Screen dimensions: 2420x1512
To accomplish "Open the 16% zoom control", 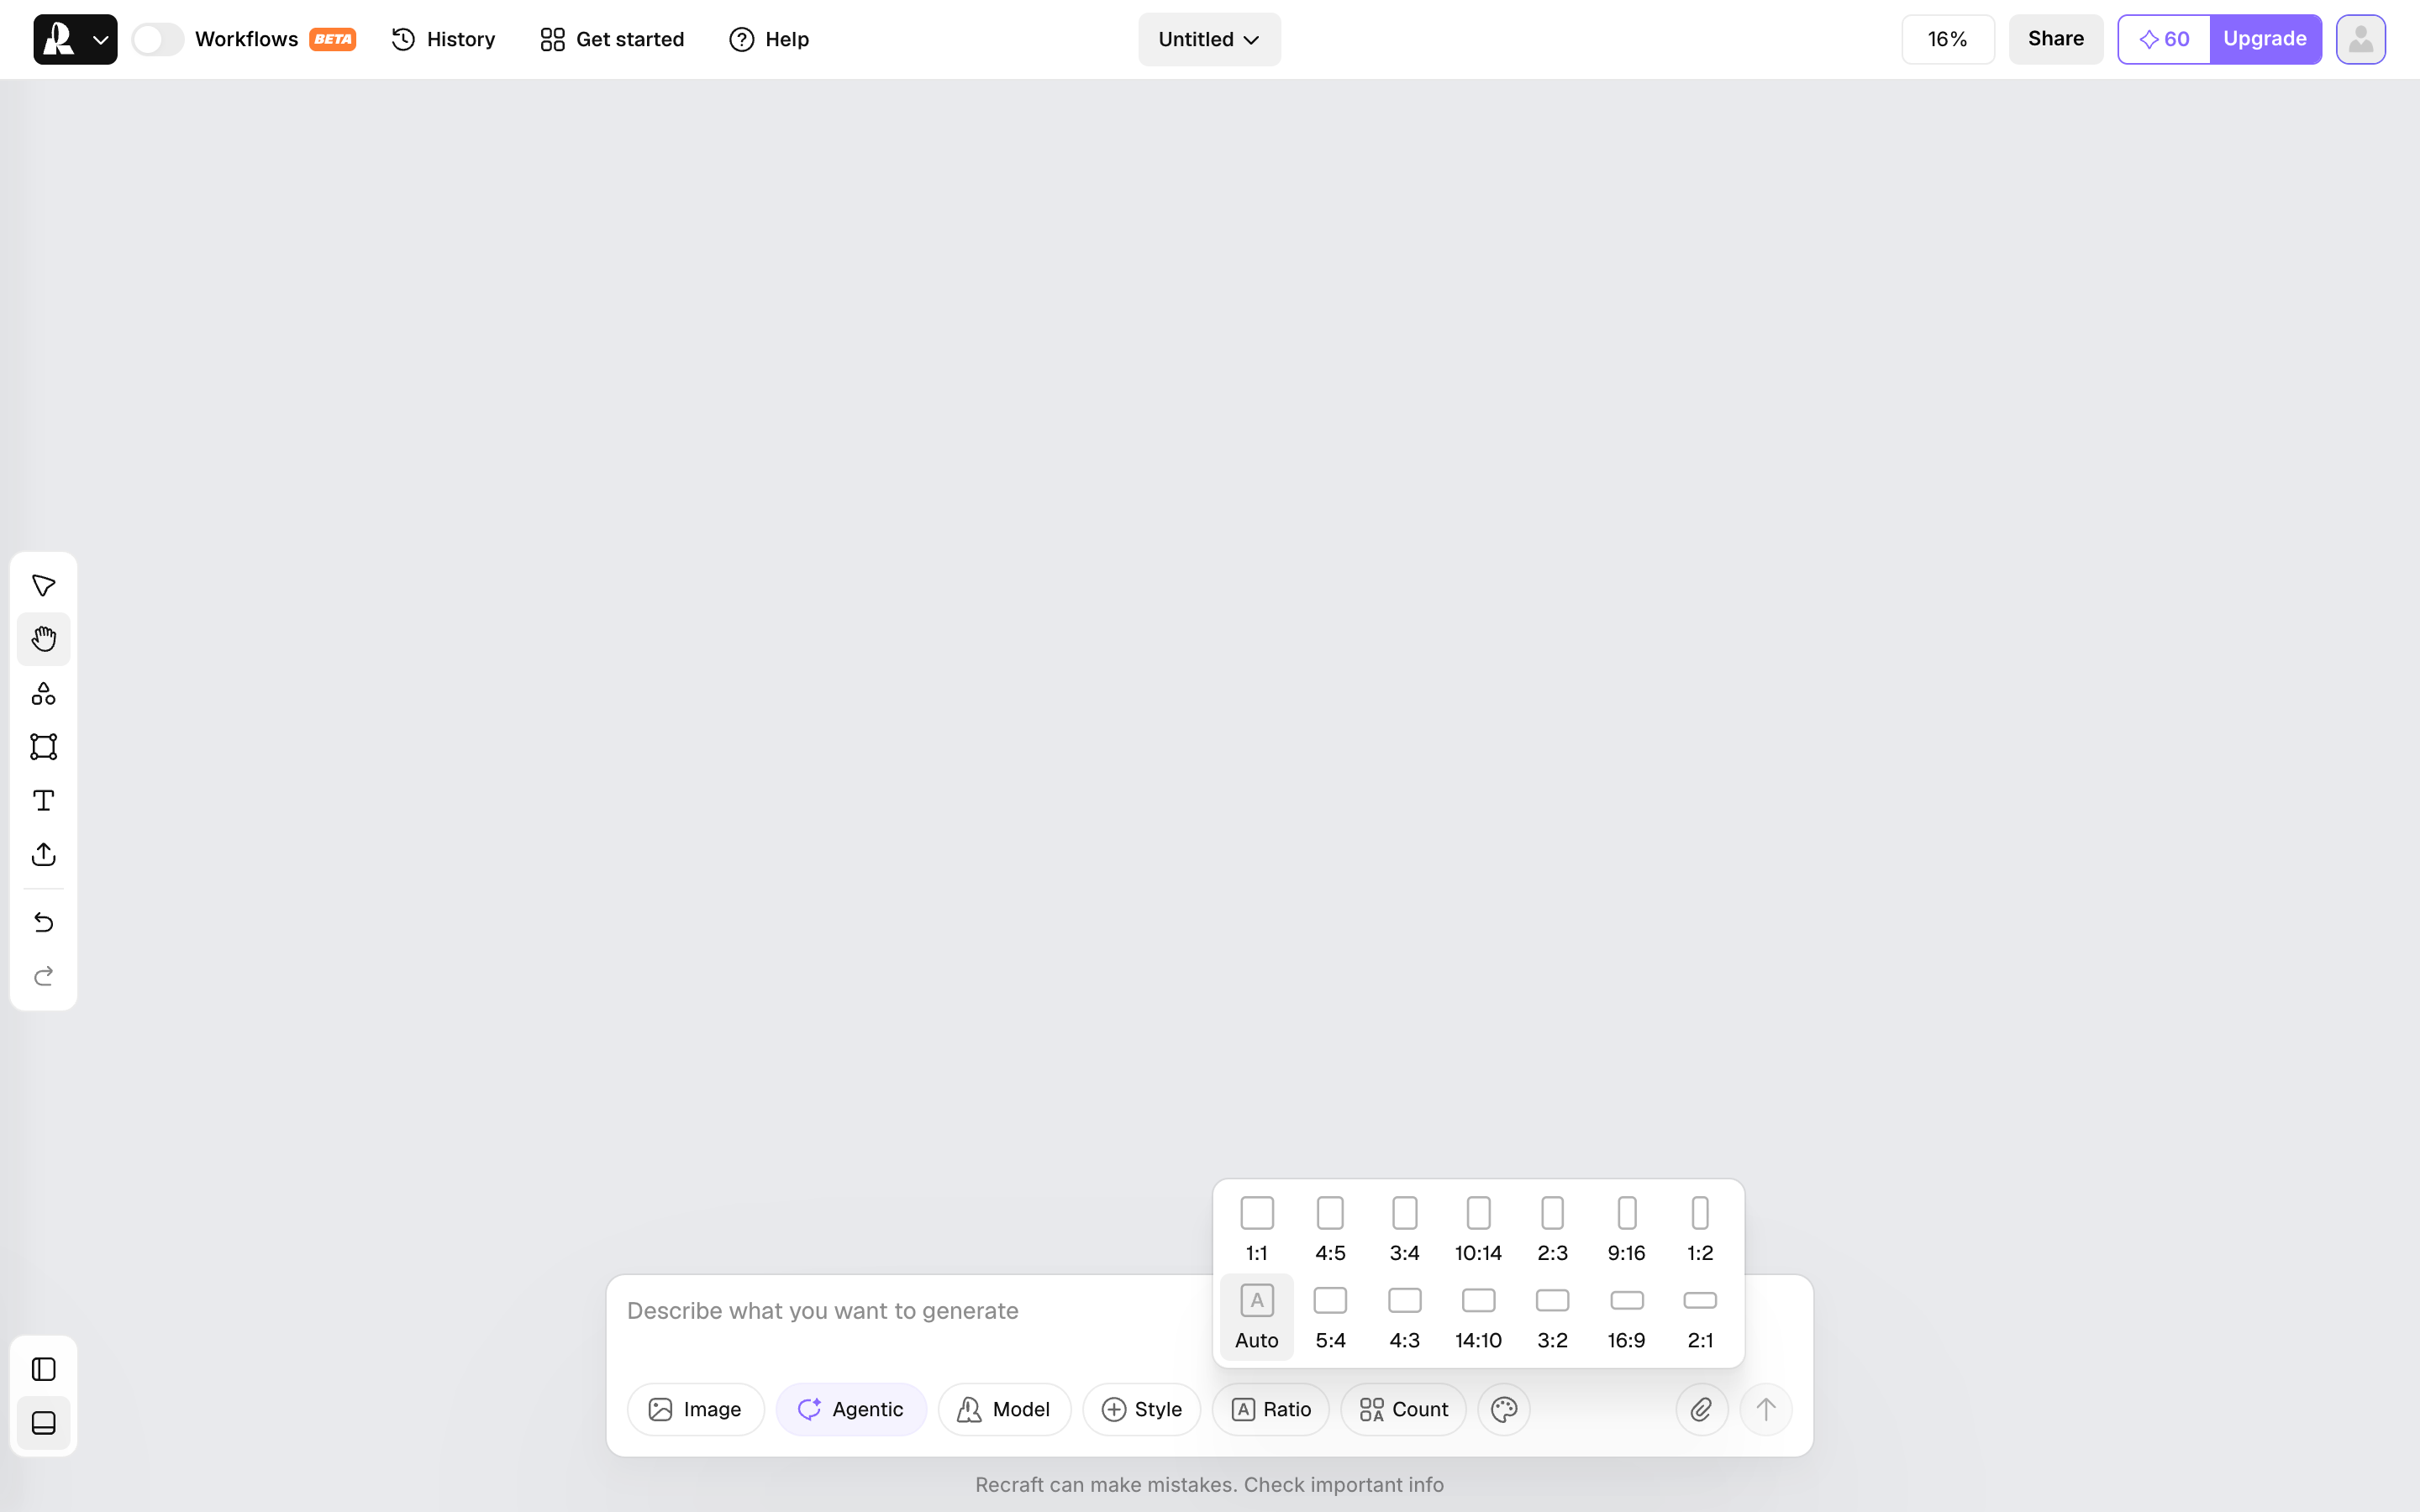I will [1947, 39].
